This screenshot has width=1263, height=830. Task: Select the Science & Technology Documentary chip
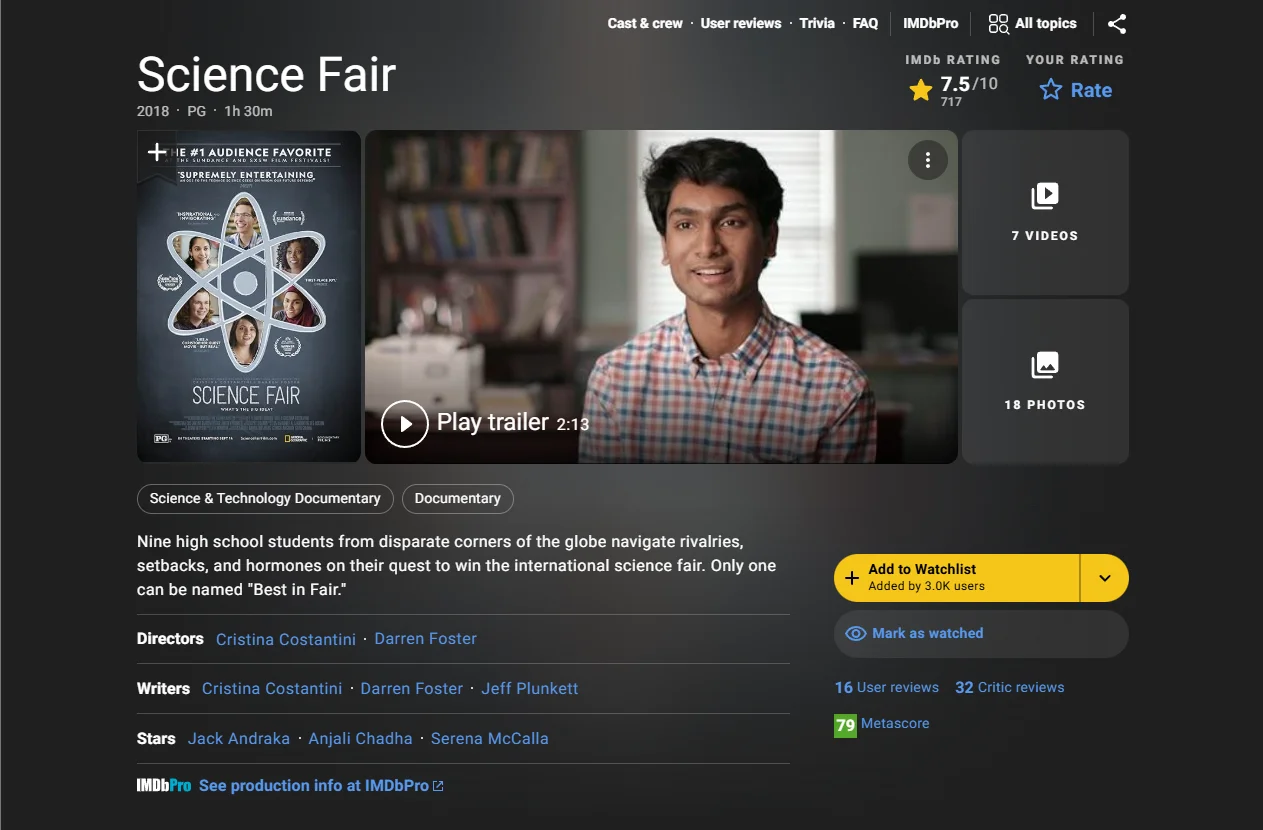pos(264,498)
